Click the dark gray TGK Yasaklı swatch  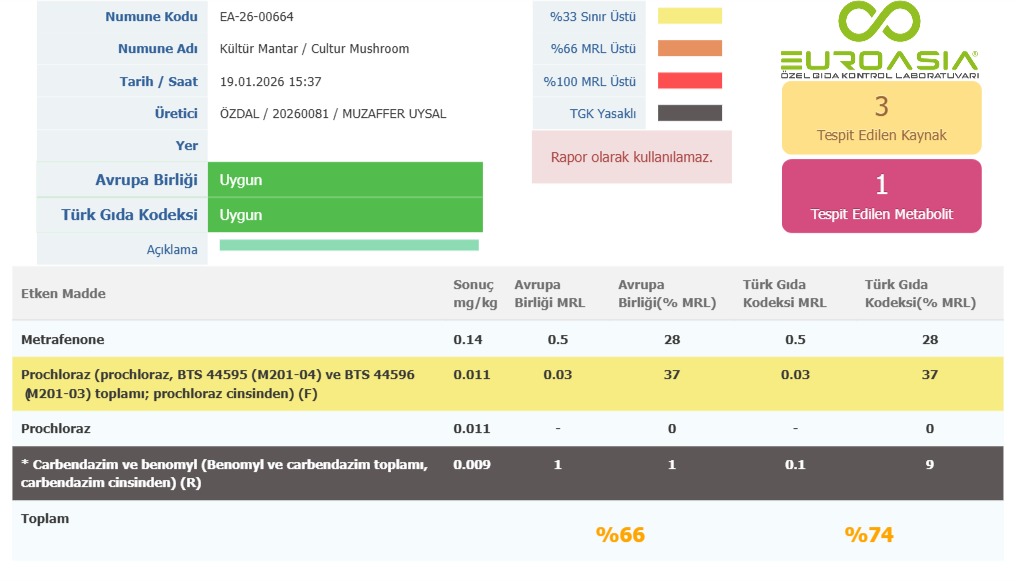689,113
